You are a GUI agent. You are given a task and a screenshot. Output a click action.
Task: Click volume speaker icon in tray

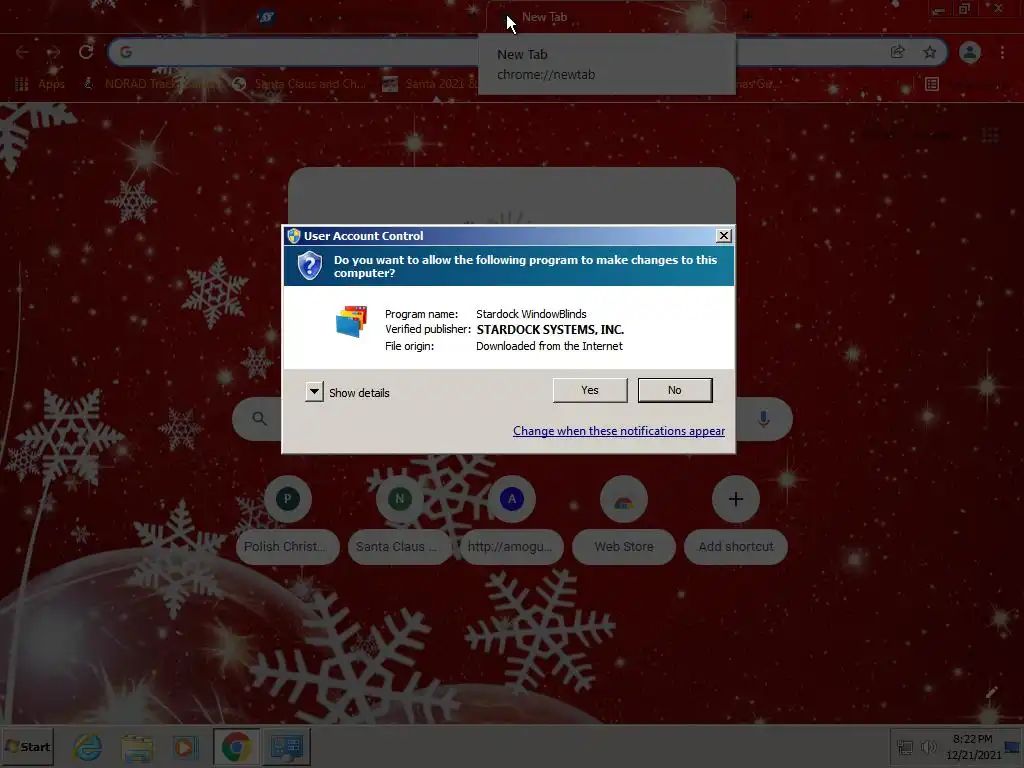(x=928, y=747)
